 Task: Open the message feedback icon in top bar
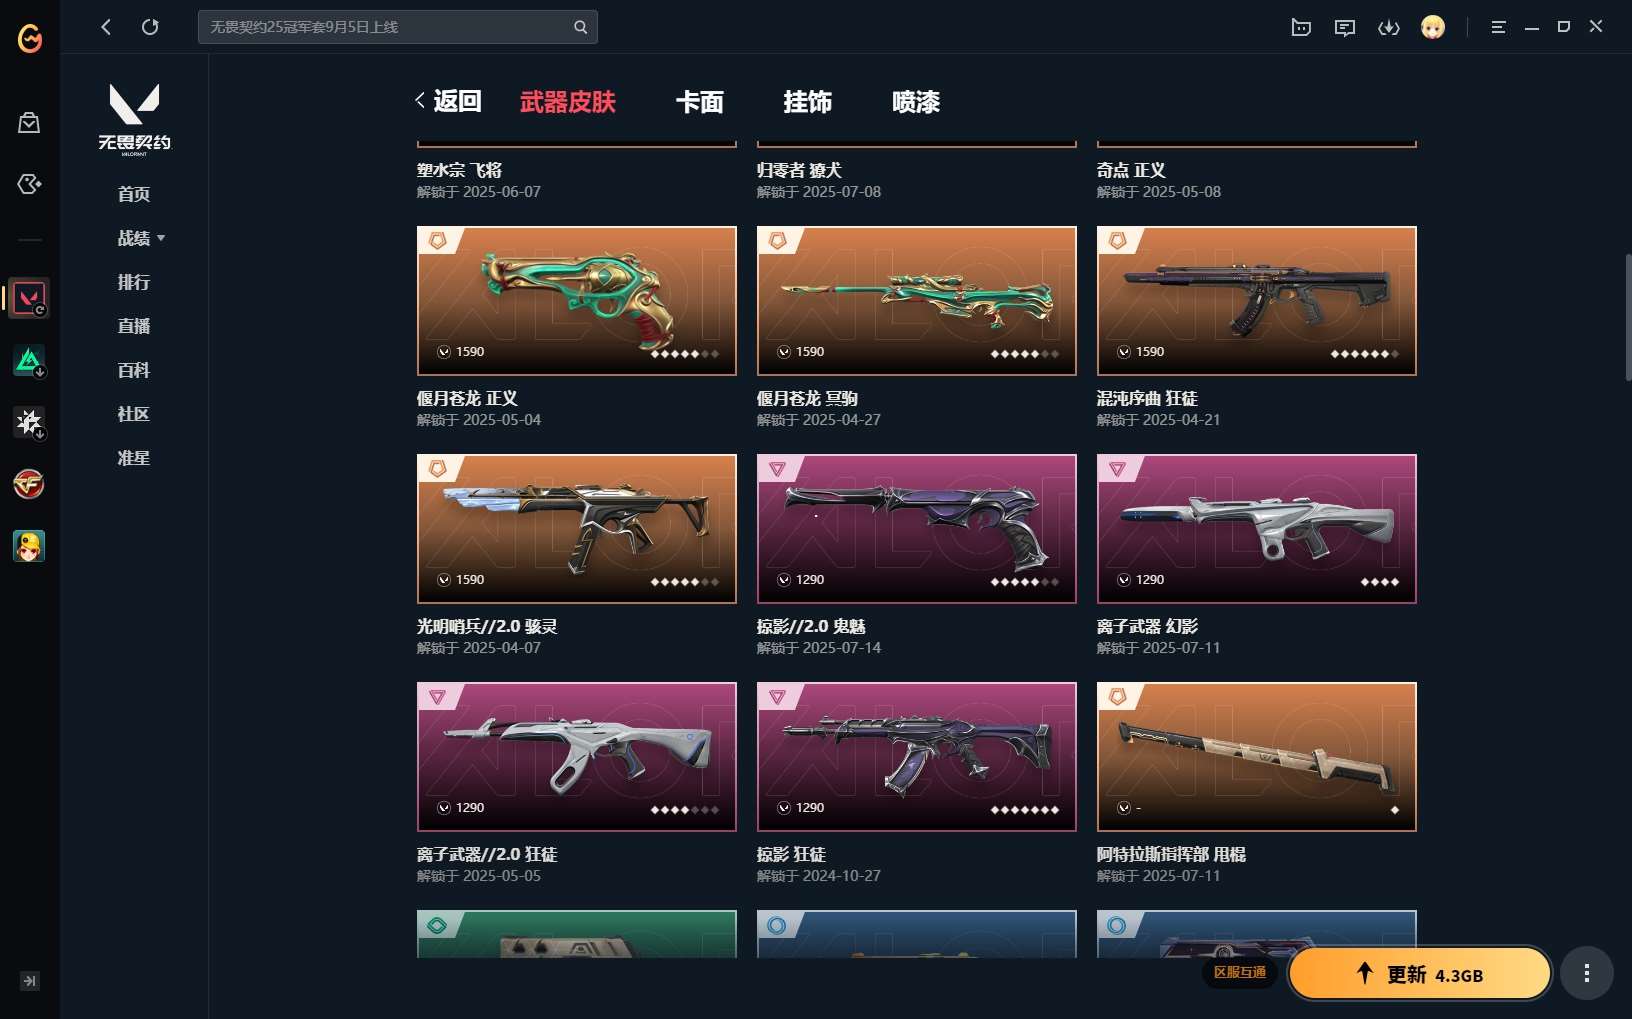tap(1345, 27)
